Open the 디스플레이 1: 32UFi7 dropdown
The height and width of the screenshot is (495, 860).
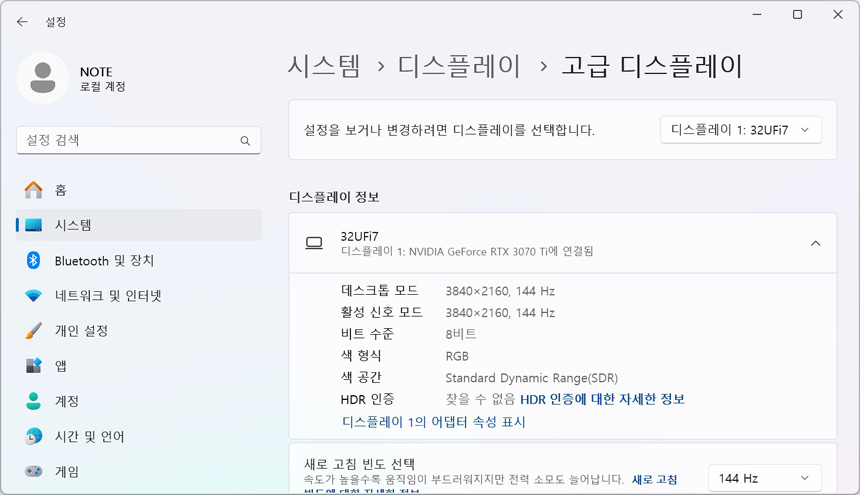(740, 130)
